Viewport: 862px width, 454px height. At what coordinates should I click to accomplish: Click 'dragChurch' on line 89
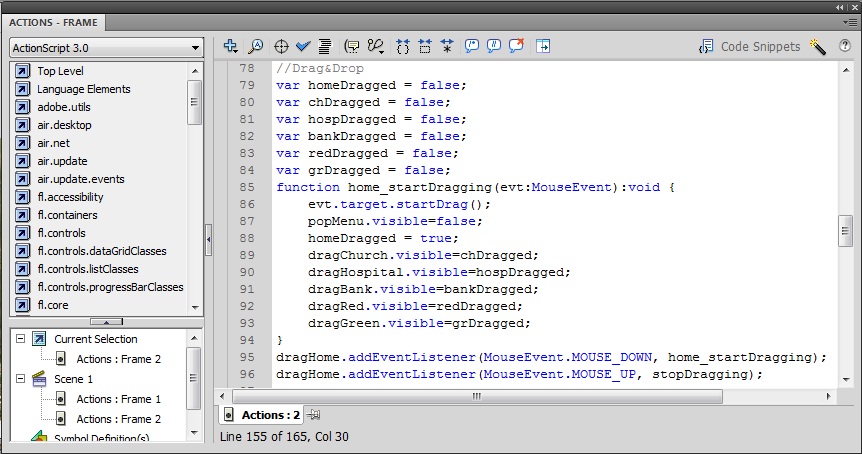click(347, 256)
